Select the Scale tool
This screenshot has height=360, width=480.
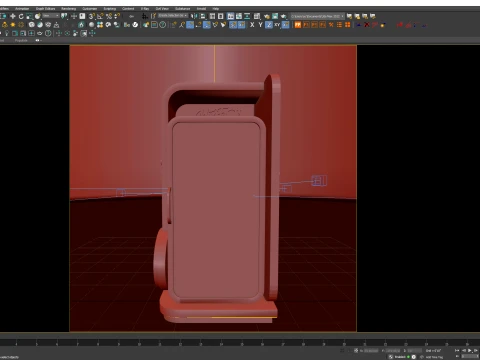pos(29,16)
